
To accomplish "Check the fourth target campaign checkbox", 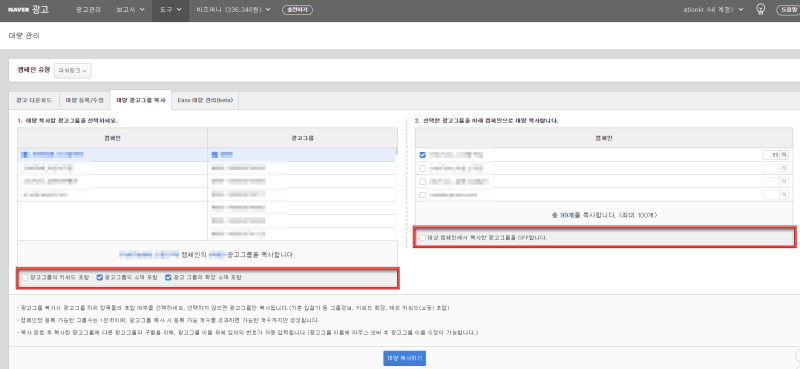I will pyautogui.click(x=422, y=194).
